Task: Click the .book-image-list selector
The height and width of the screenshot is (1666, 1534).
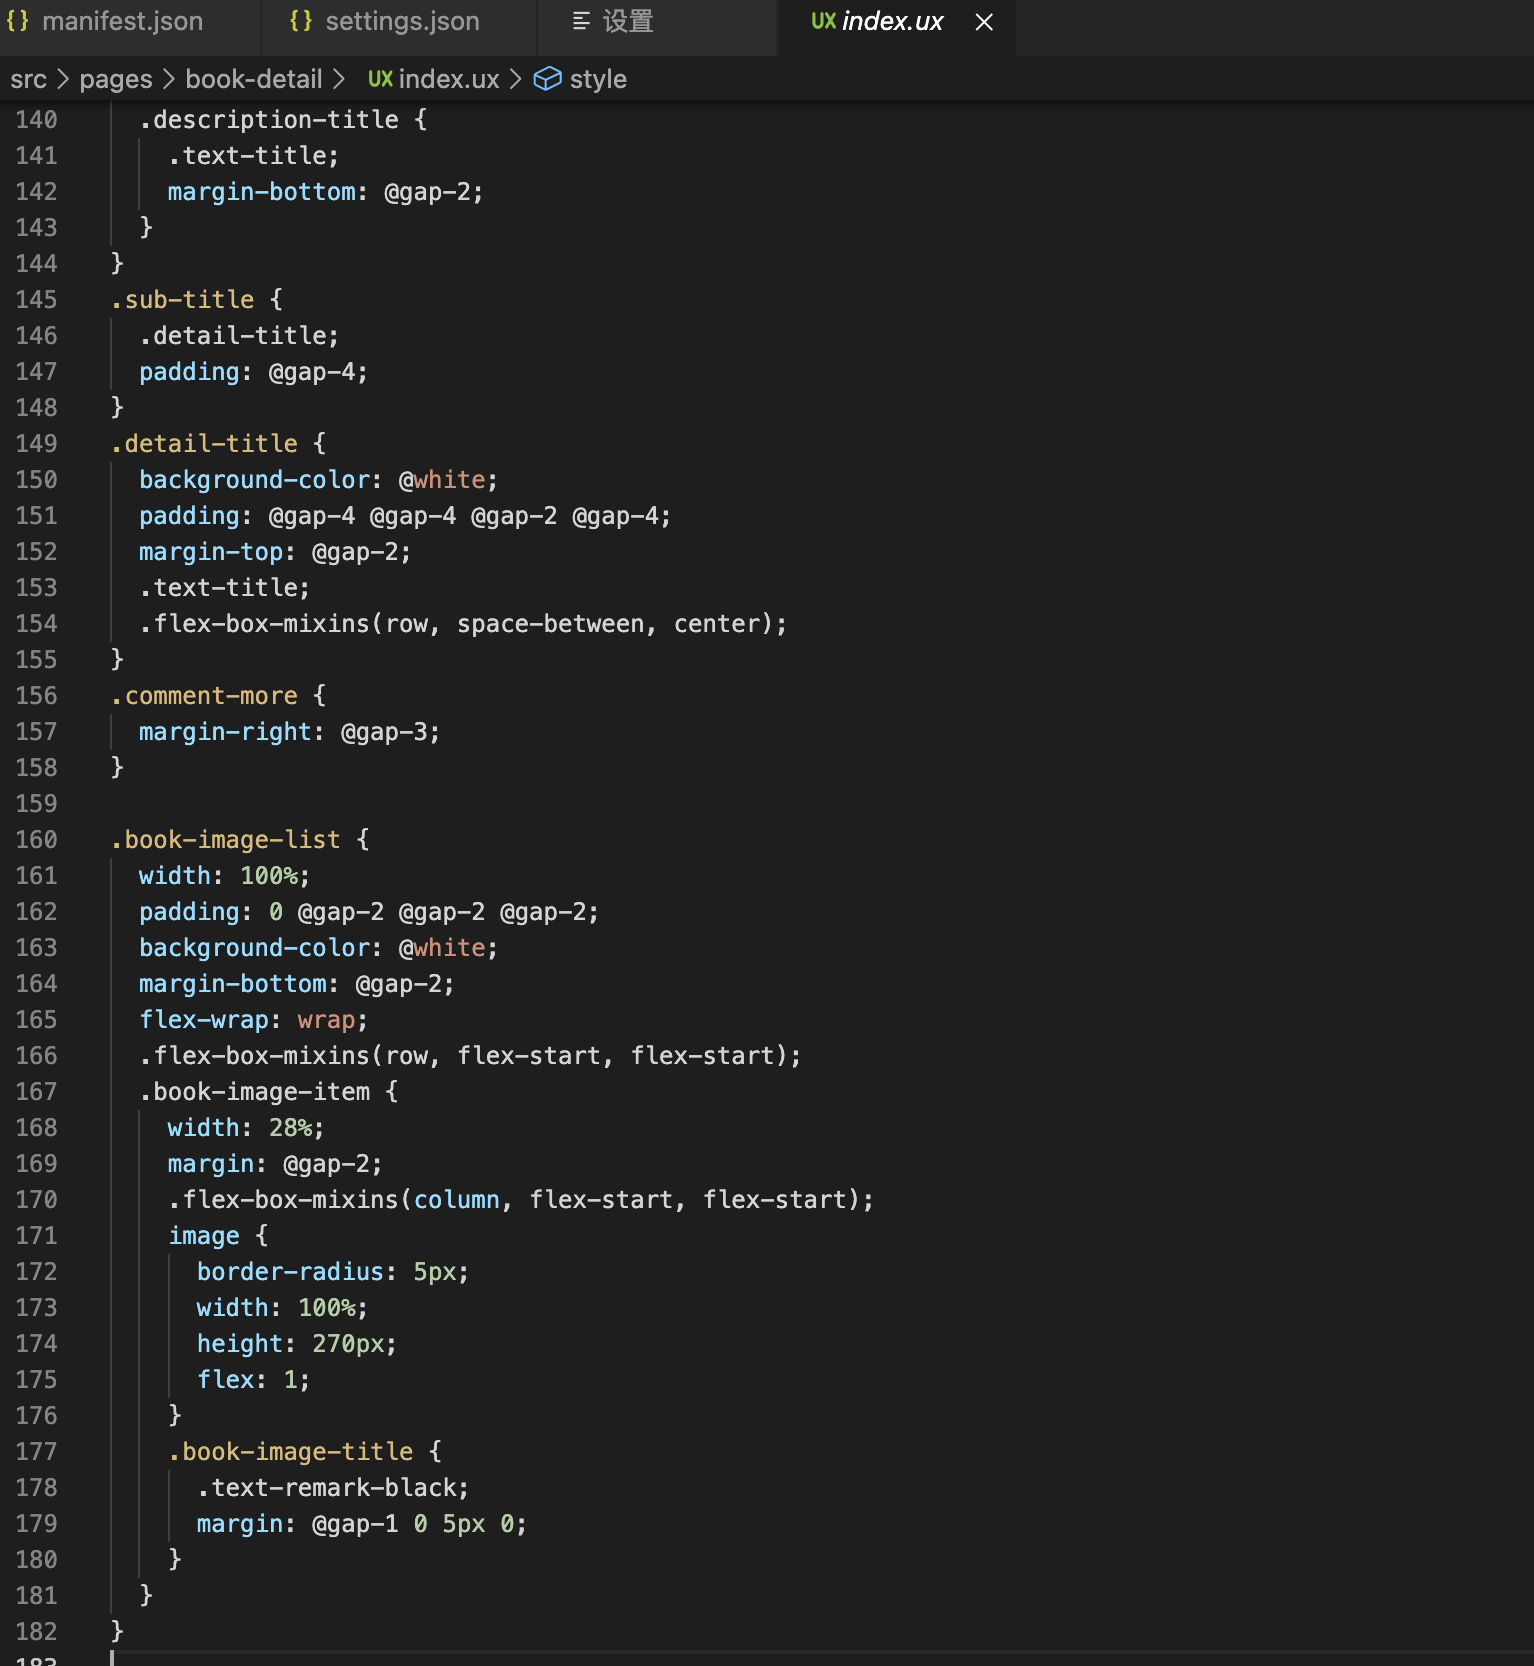Action: point(226,840)
